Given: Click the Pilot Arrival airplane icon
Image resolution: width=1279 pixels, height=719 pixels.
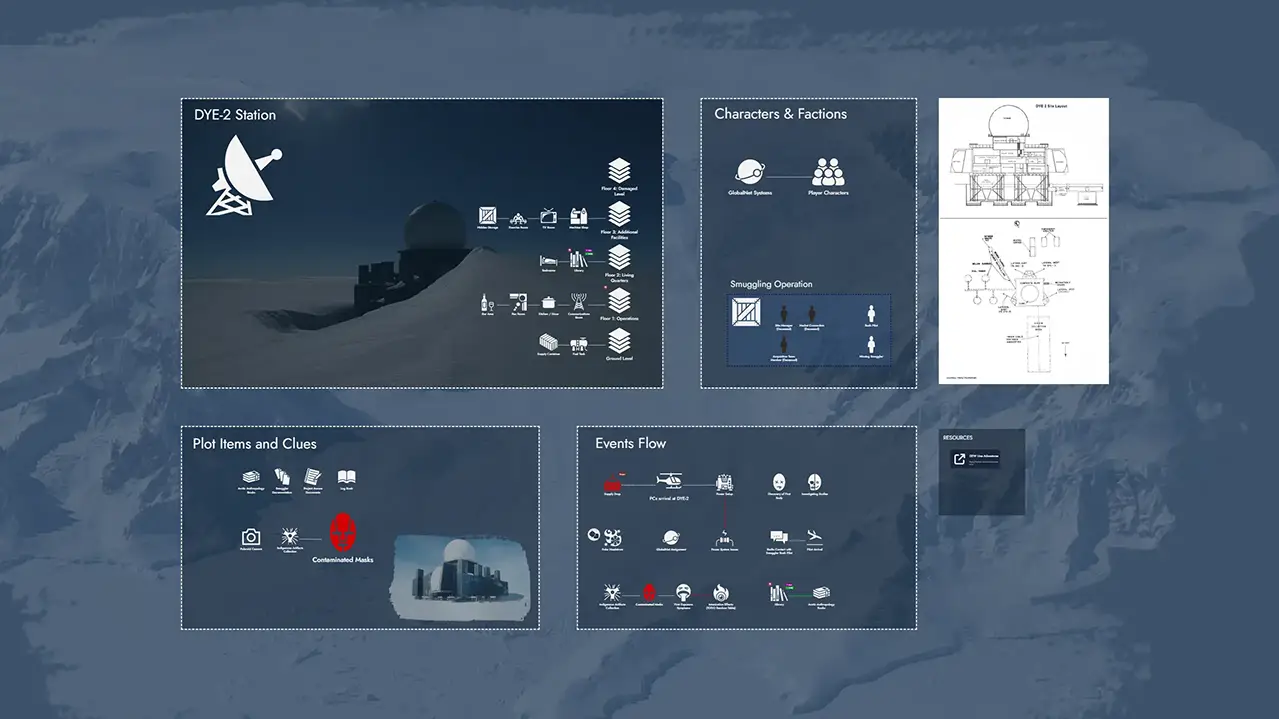Looking at the screenshot, I should coord(814,536).
